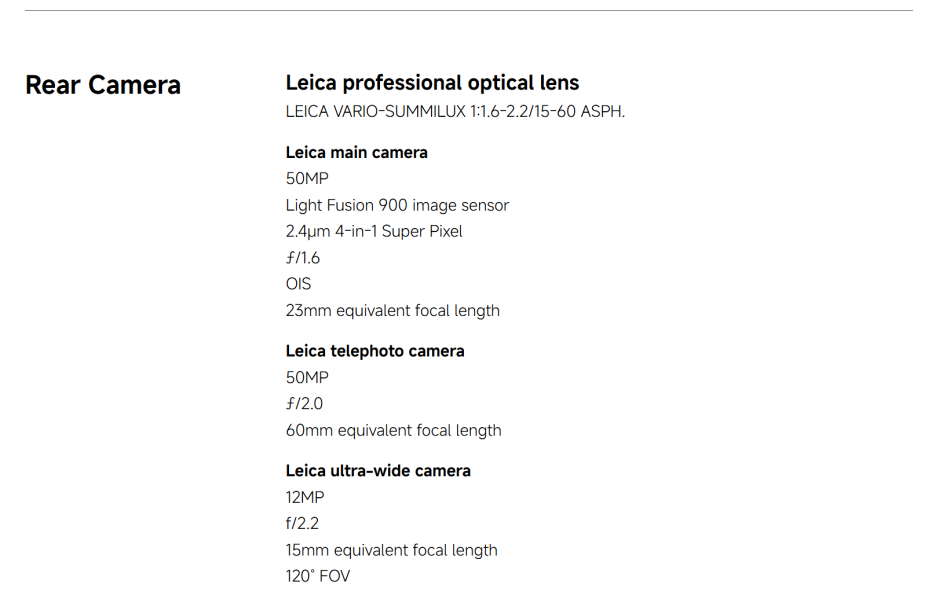Click the 60mm equivalent focal length text

(394, 431)
